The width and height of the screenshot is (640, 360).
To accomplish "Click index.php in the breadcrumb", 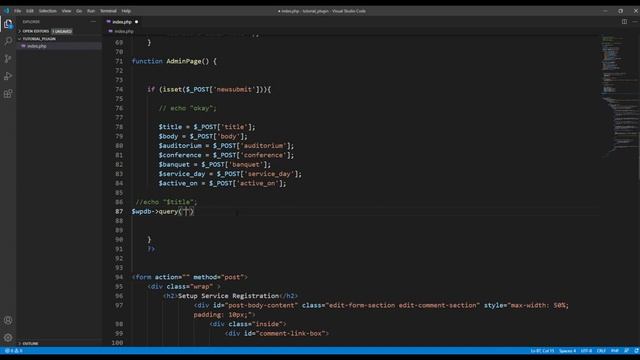I will pos(124,31).
